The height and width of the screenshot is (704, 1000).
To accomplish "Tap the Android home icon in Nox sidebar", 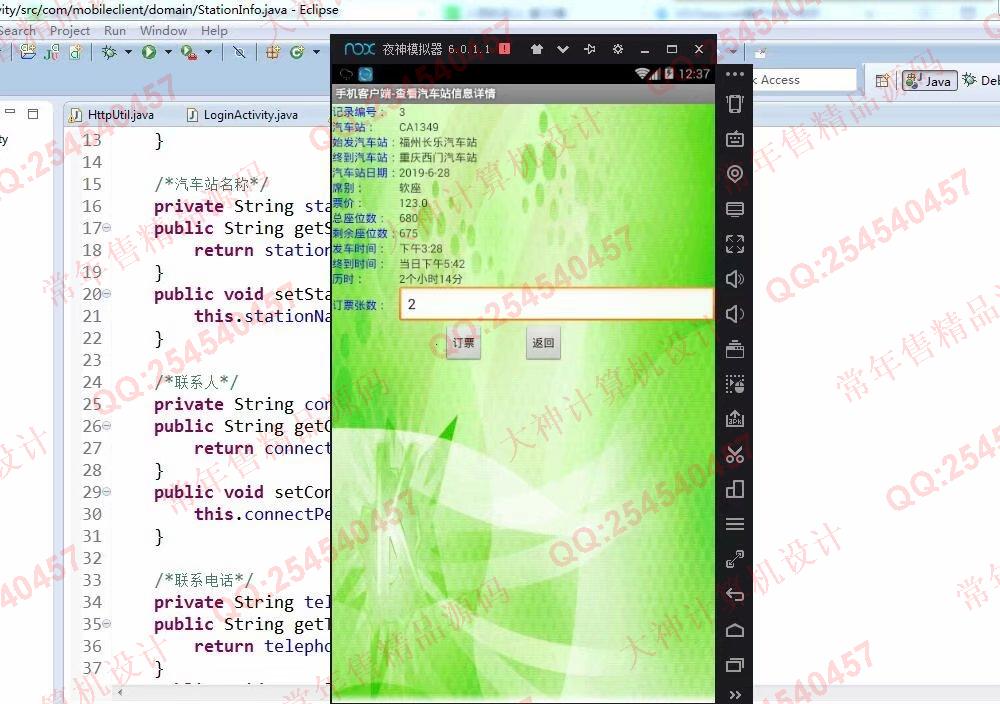I will (x=735, y=630).
